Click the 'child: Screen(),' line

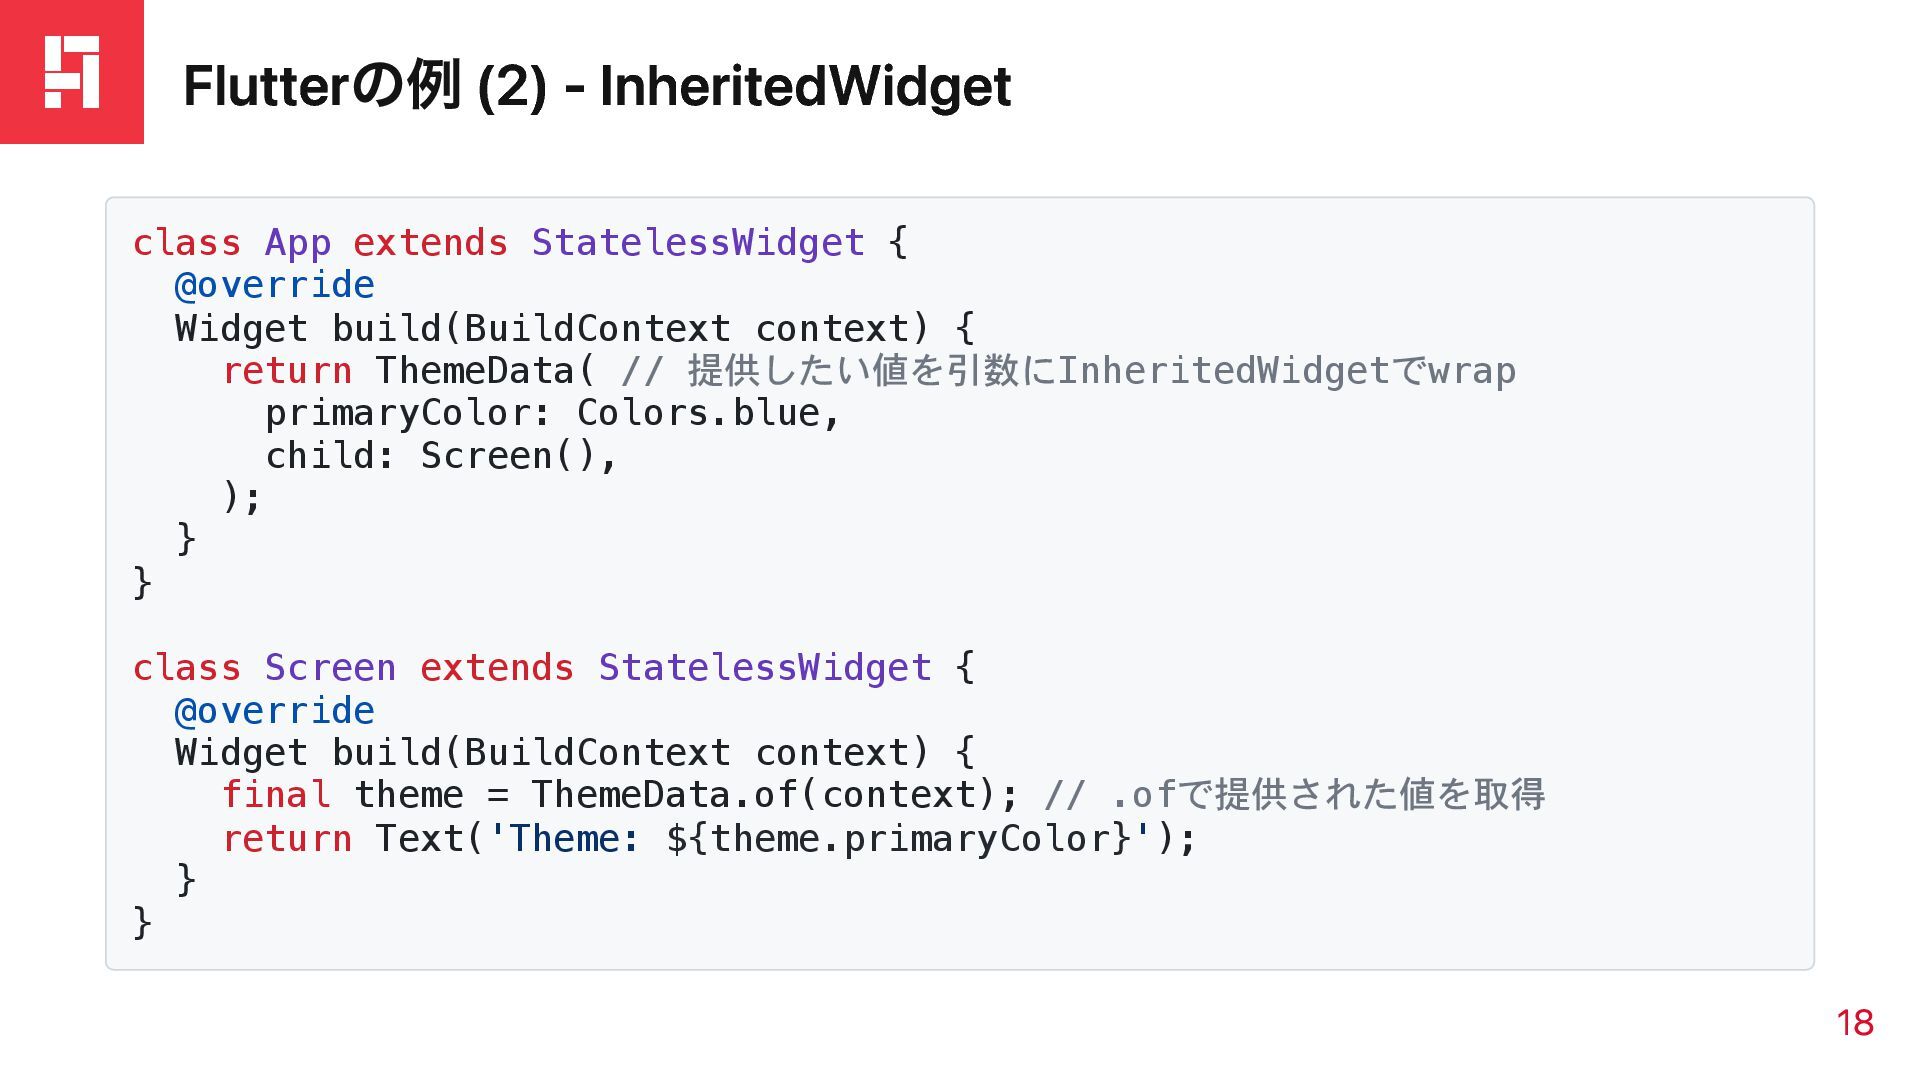[x=442, y=456]
